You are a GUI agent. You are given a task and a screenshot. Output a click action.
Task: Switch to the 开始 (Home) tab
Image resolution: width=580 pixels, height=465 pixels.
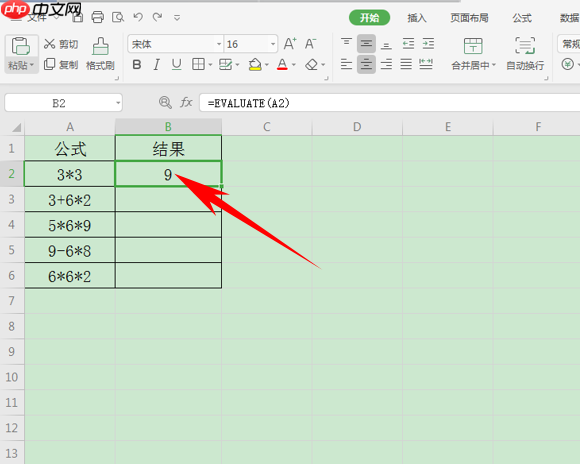369,17
